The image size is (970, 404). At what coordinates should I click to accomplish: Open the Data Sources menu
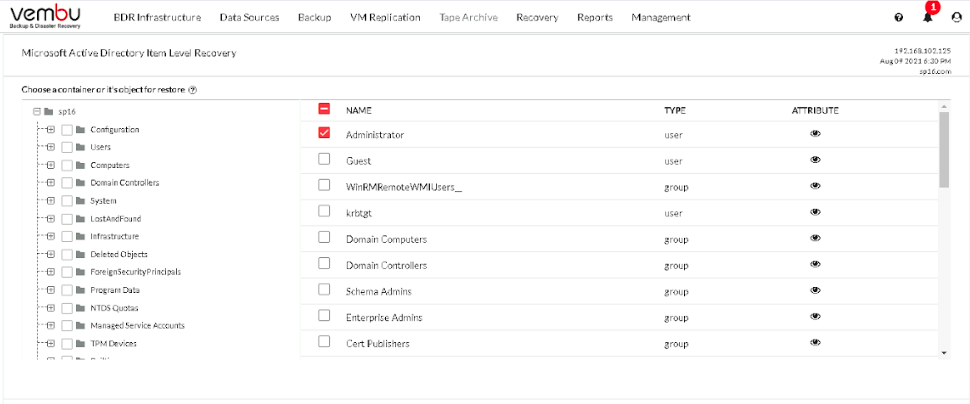click(x=249, y=17)
